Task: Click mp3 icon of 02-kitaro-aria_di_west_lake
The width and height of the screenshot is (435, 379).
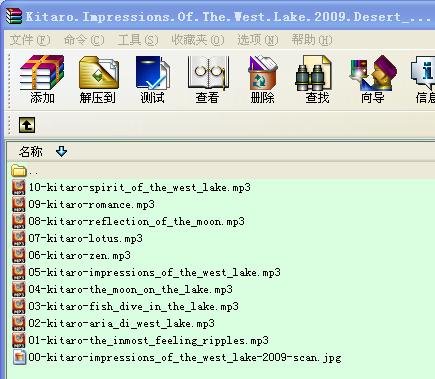Action: point(19,323)
